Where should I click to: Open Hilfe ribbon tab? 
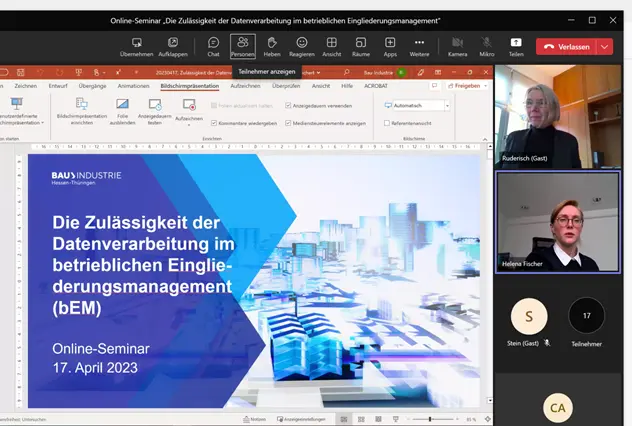coord(347,86)
